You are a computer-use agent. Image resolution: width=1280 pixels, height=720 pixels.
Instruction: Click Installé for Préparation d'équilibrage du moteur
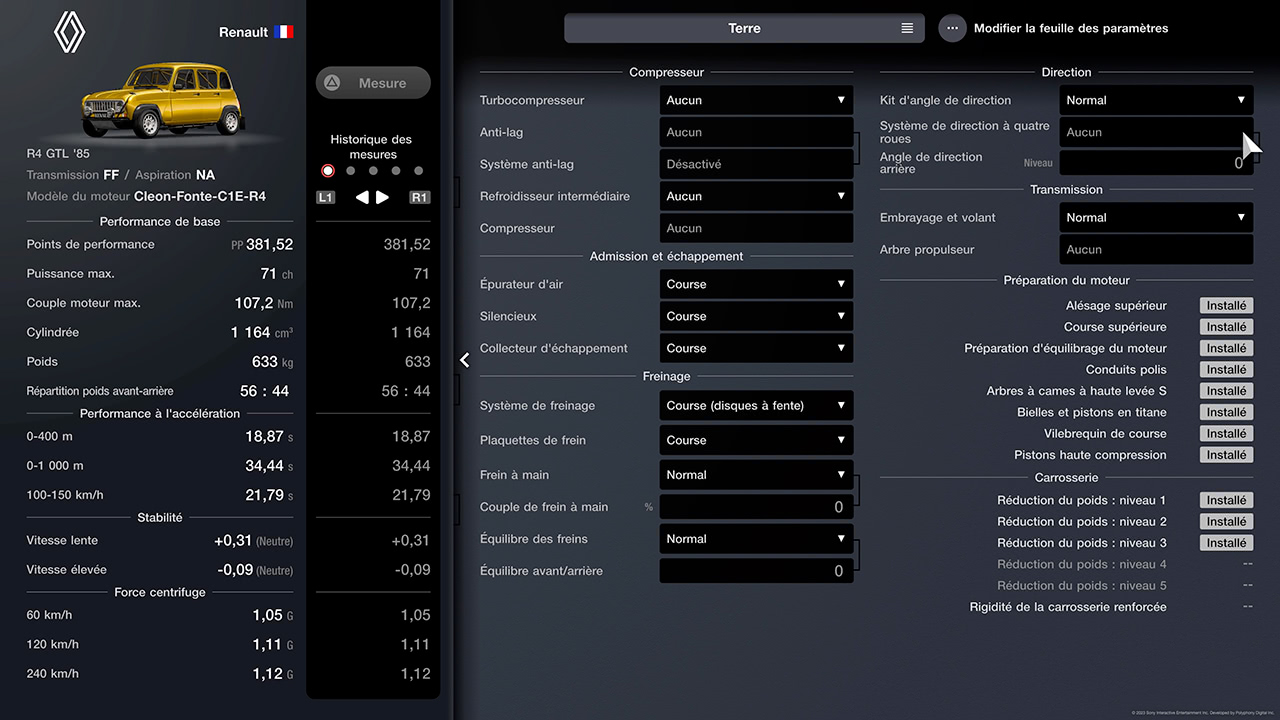tap(1226, 348)
